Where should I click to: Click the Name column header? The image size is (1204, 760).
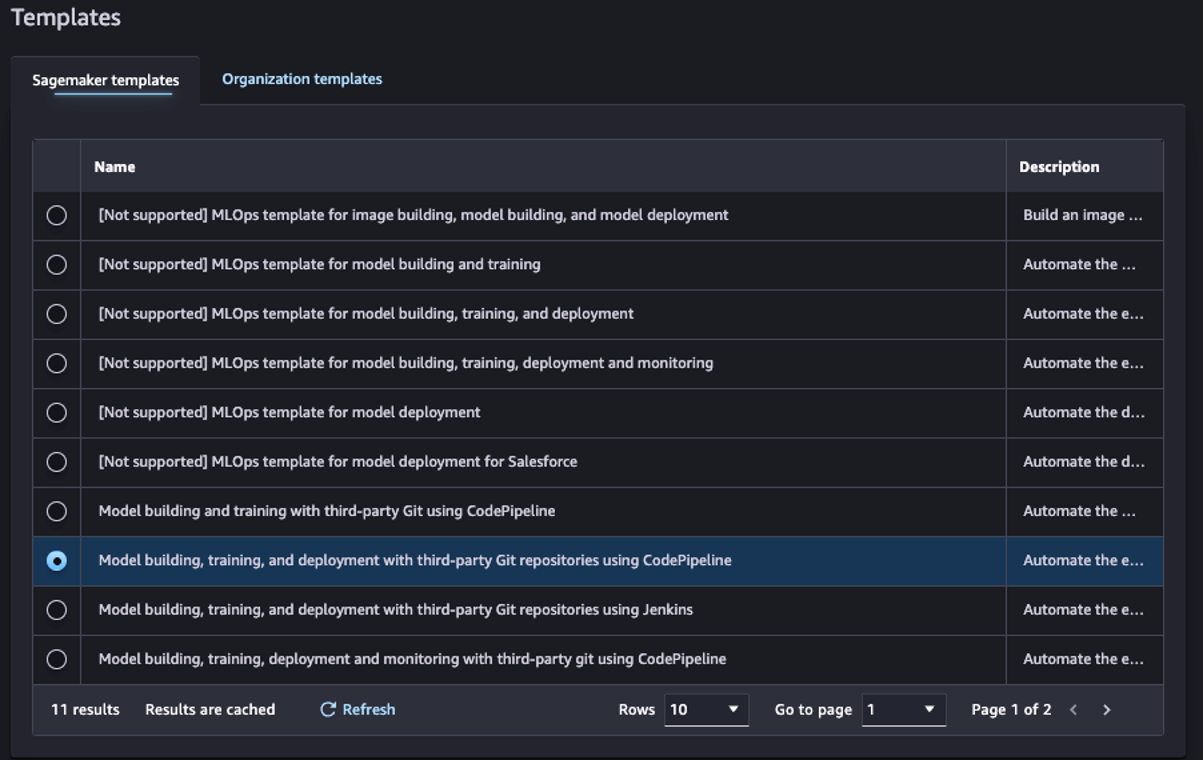pyautogui.click(x=114, y=166)
